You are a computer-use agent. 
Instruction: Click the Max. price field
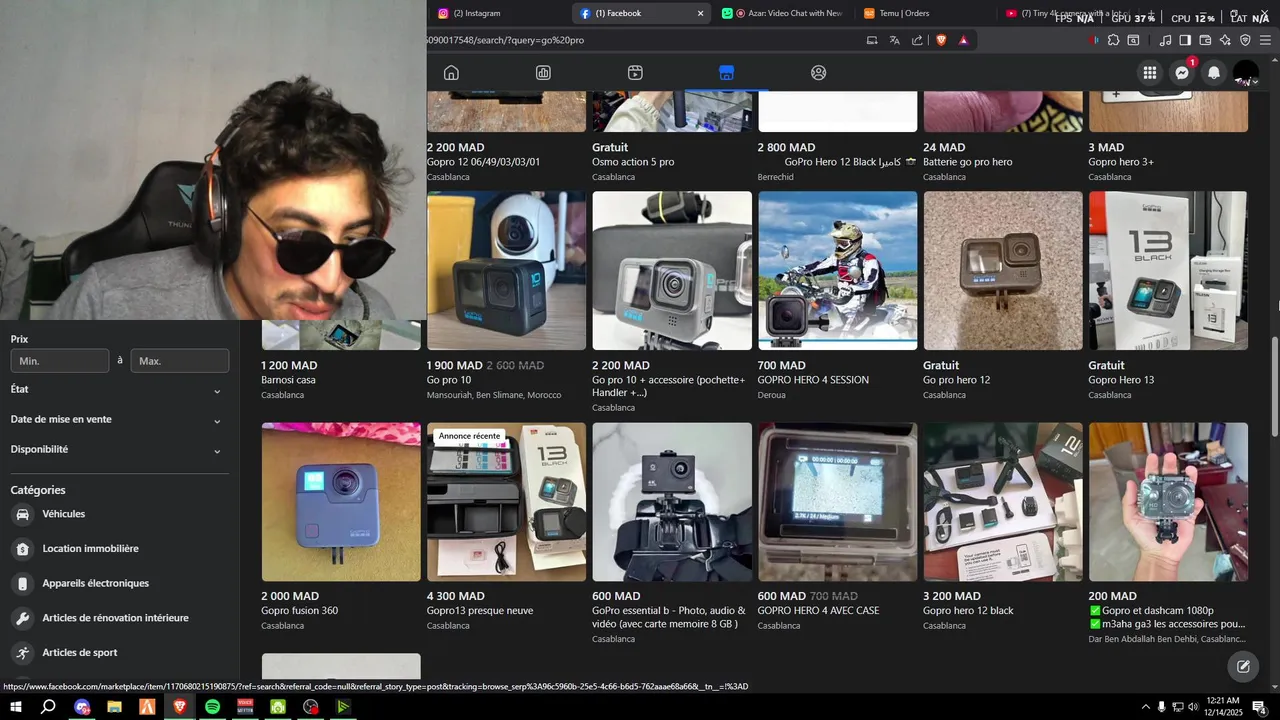180,361
